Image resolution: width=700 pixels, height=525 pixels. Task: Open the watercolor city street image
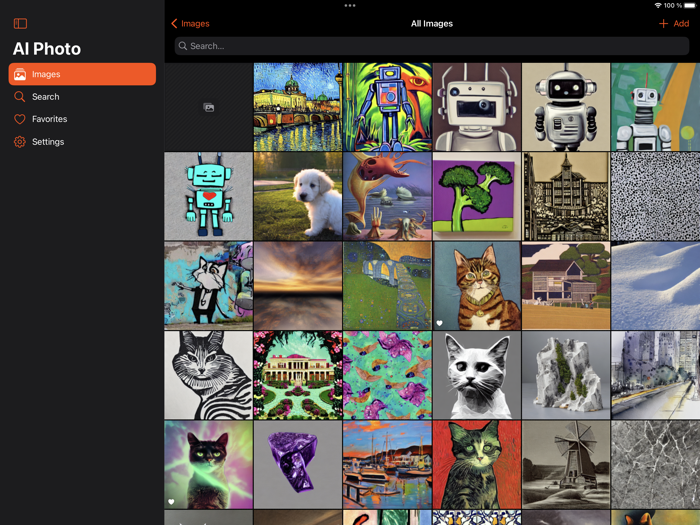(x=656, y=375)
